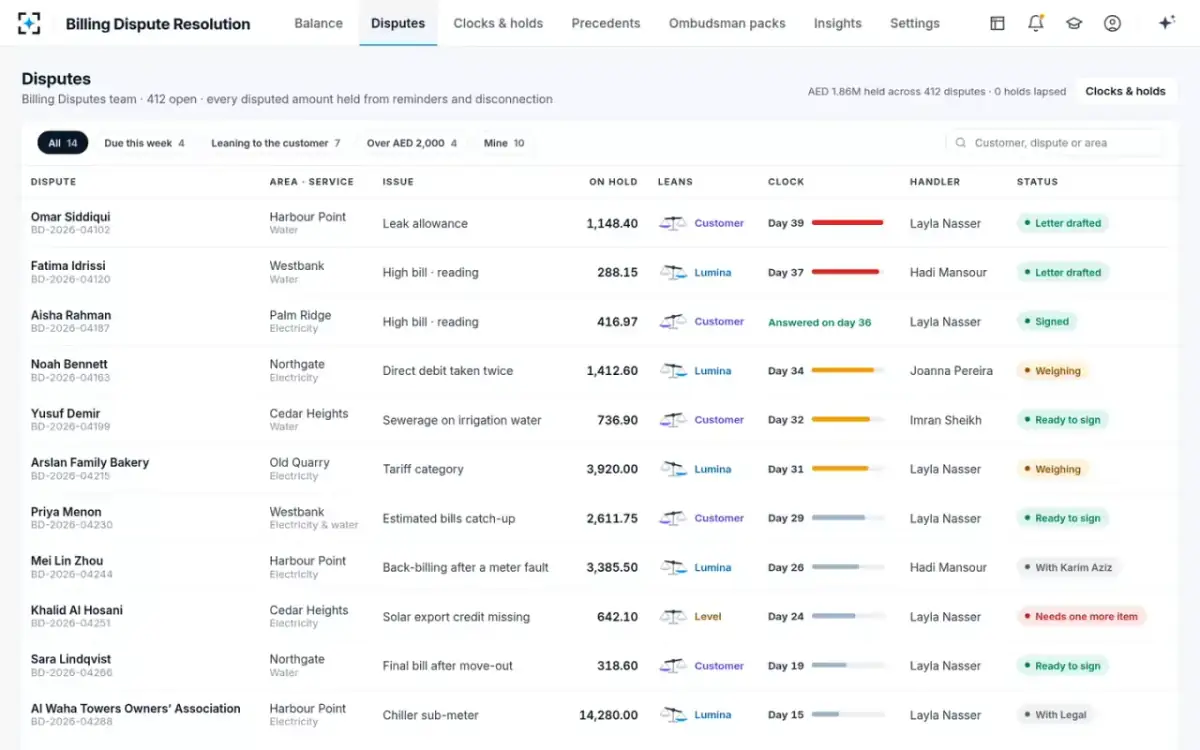Image resolution: width=1200 pixels, height=750 pixels.
Task: Open the user profile icon
Action: click(1112, 23)
